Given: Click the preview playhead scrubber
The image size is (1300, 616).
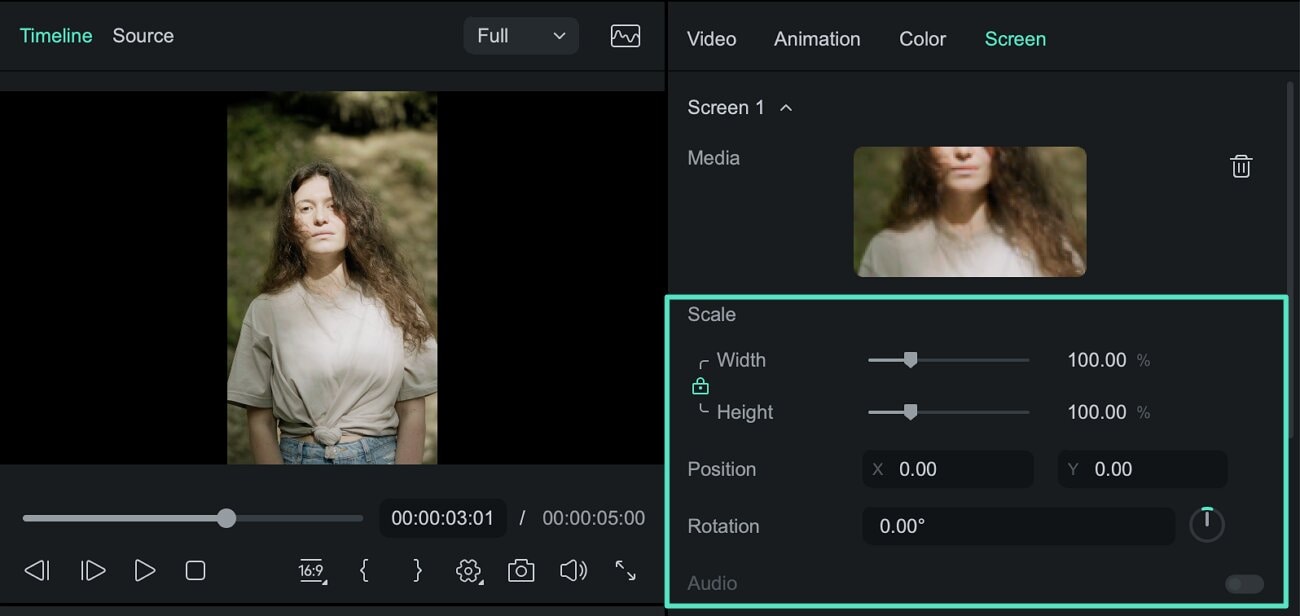Looking at the screenshot, I should [227, 518].
